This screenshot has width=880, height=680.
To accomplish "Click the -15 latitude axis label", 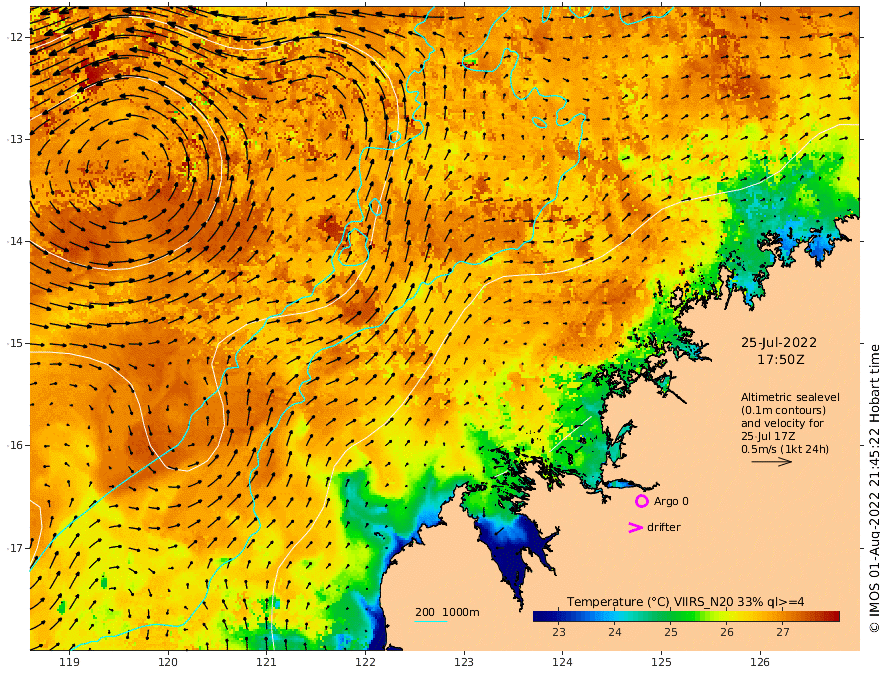I will [15, 343].
